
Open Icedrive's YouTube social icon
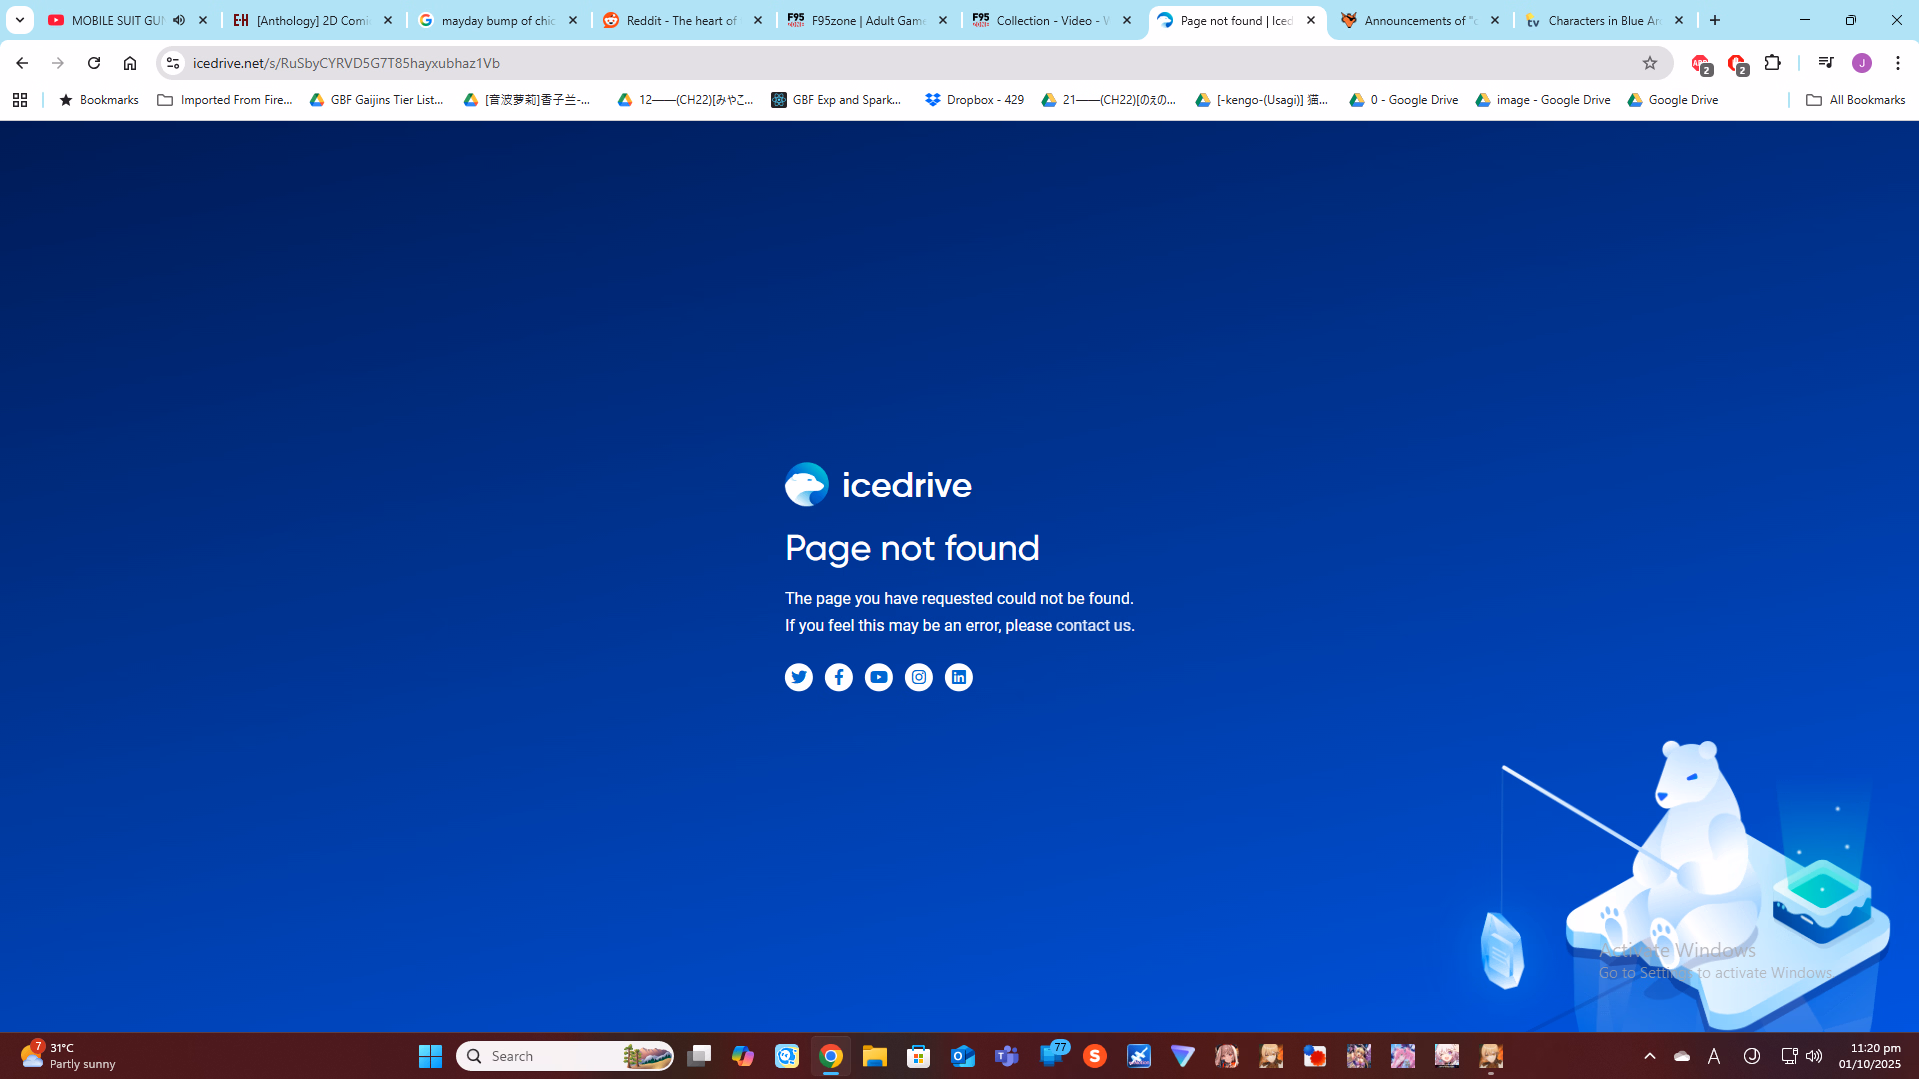[878, 677]
